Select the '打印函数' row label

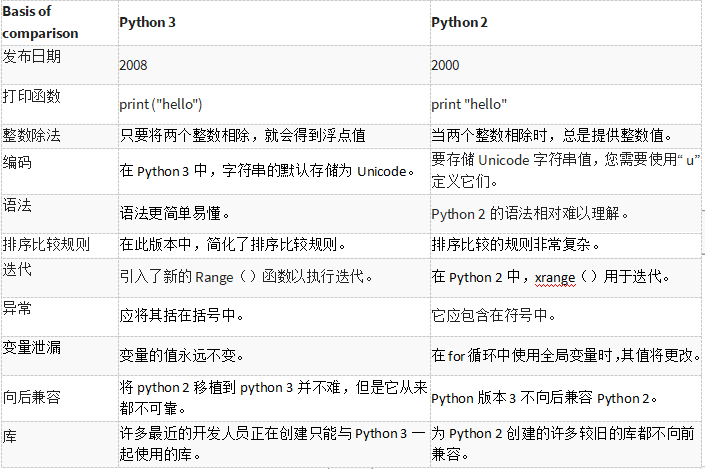coord(31,96)
